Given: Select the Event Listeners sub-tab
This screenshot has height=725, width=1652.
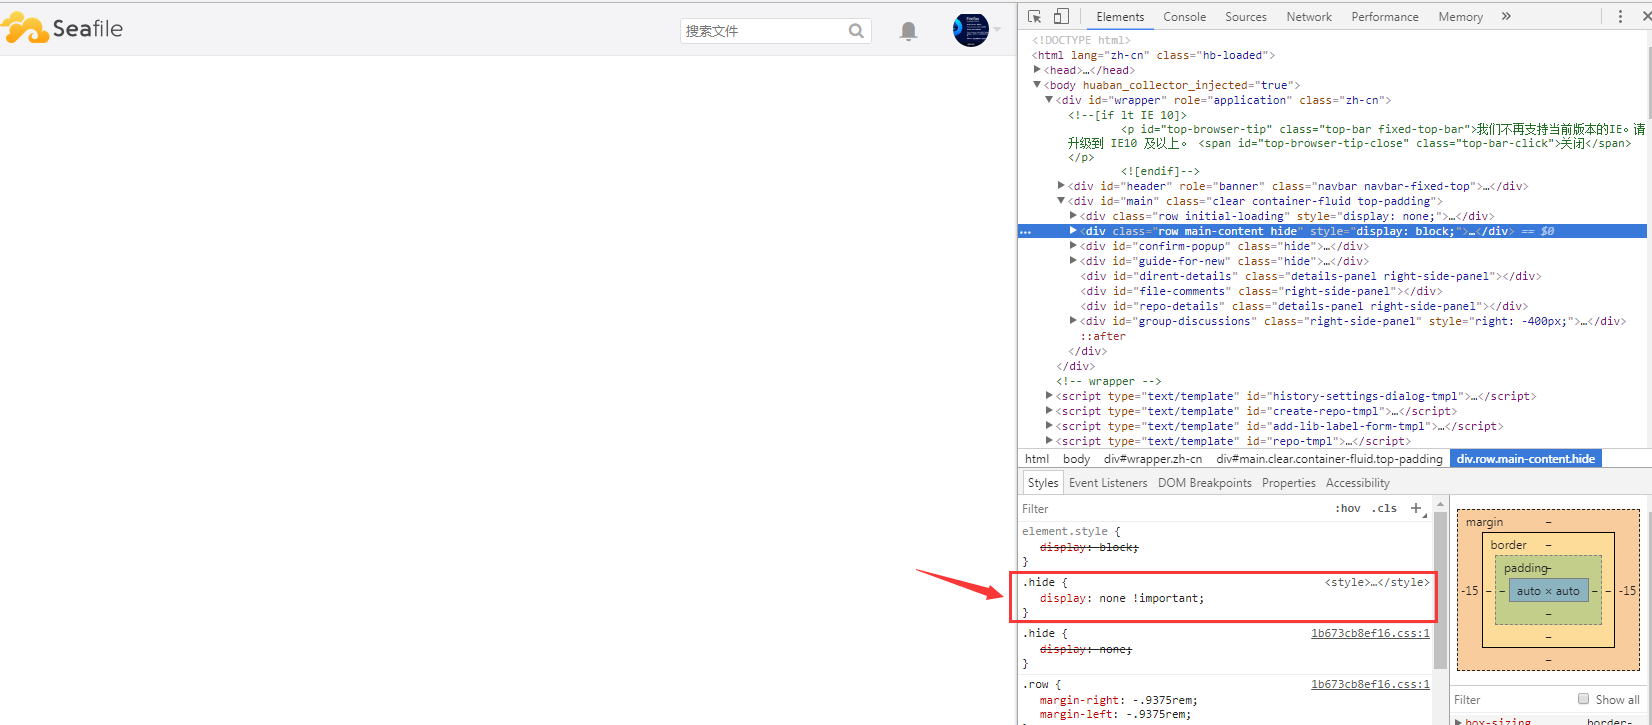Looking at the screenshot, I should (x=1108, y=483).
